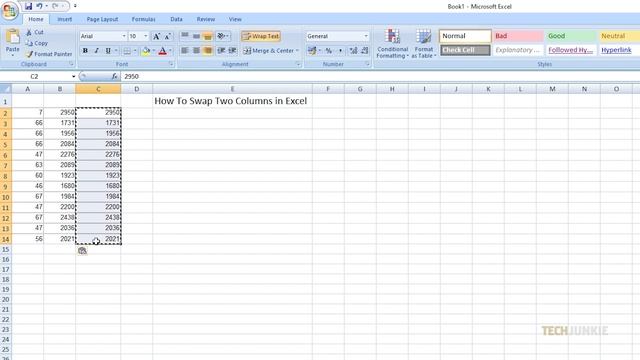
Task: Copy the selection using the Copy button
Action: point(37,43)
